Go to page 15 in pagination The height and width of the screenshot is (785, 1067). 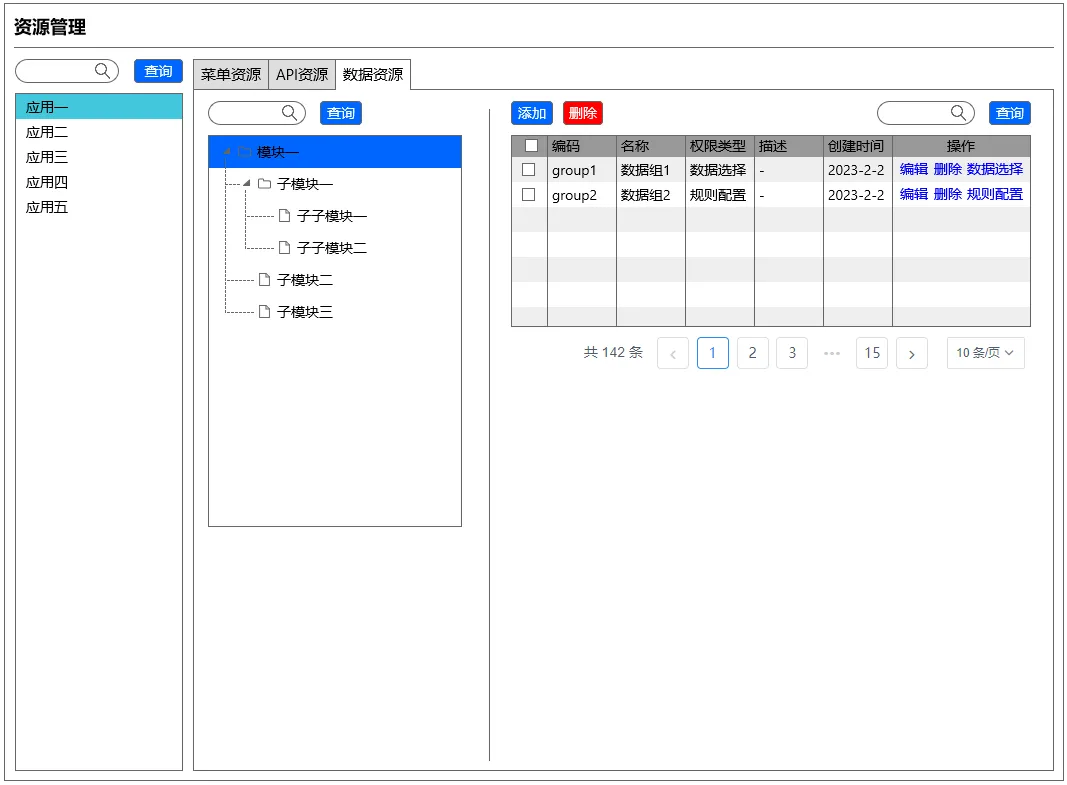pyautogui.click(x=872, y=353)
